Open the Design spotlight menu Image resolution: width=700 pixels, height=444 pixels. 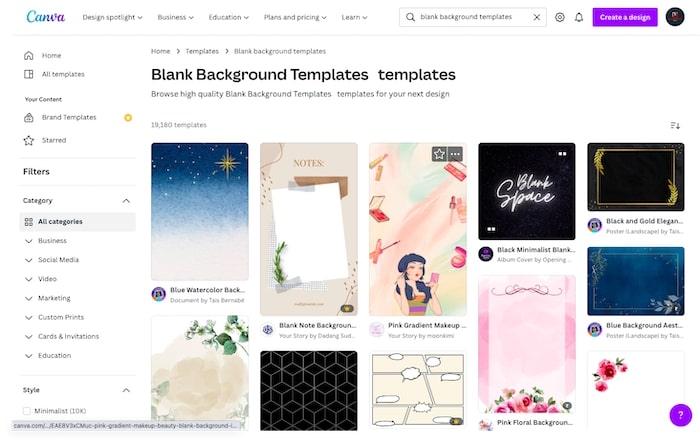pyautogui.click(x=112, y=17)
